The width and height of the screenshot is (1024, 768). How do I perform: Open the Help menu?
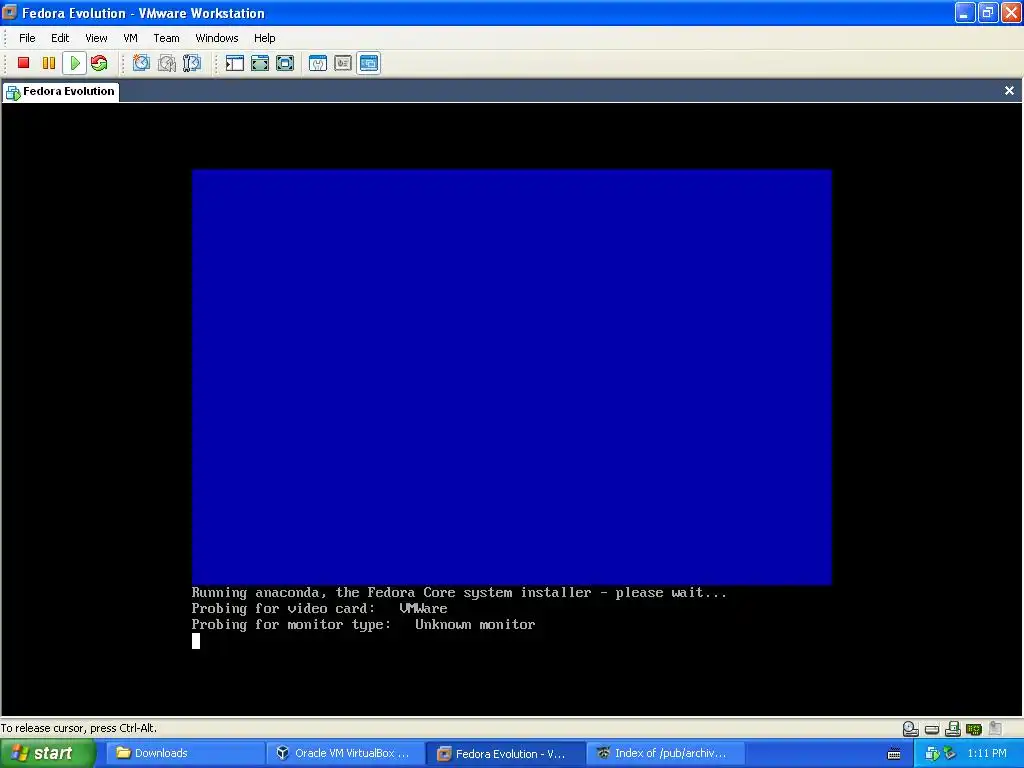coord(264,38)
